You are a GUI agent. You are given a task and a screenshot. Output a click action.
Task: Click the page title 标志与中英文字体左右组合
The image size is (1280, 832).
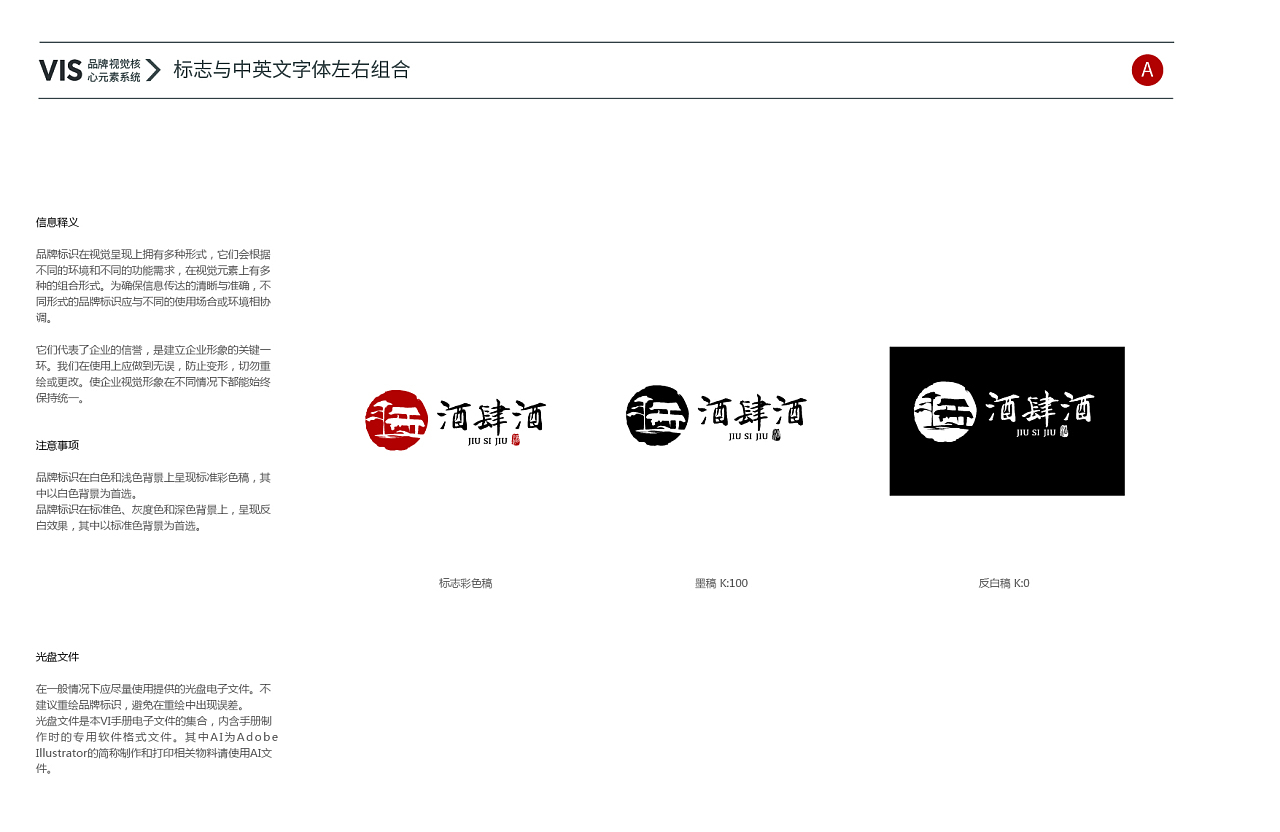292,70
